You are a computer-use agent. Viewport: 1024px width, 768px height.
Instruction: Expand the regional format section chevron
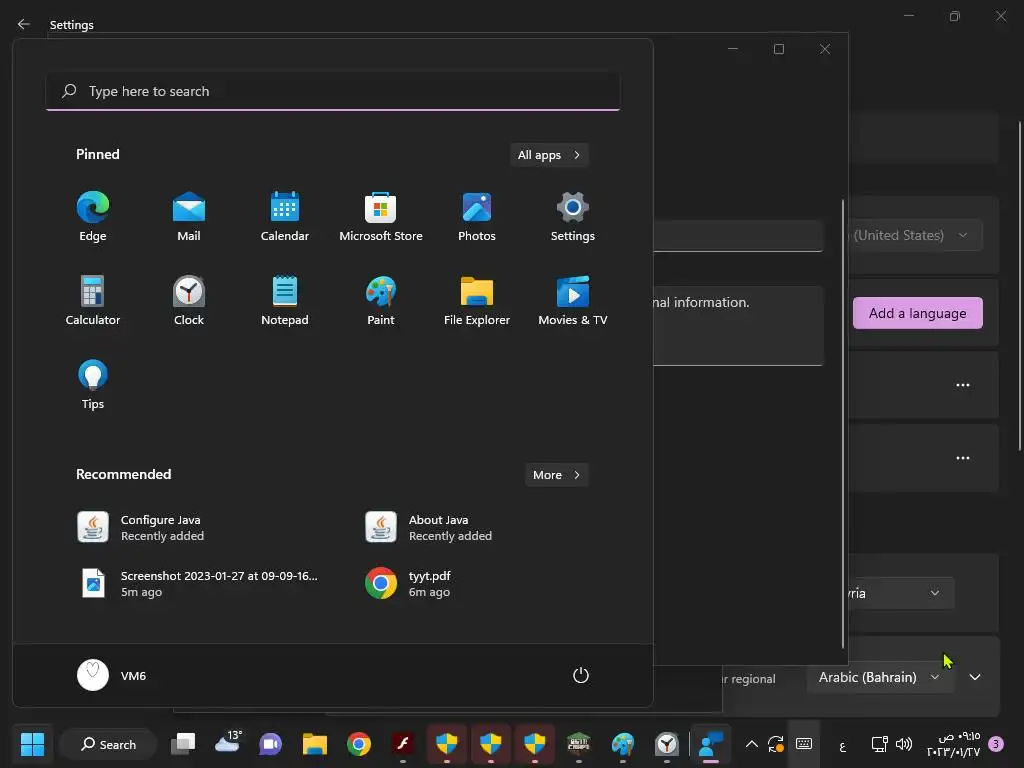click(975, 677)
